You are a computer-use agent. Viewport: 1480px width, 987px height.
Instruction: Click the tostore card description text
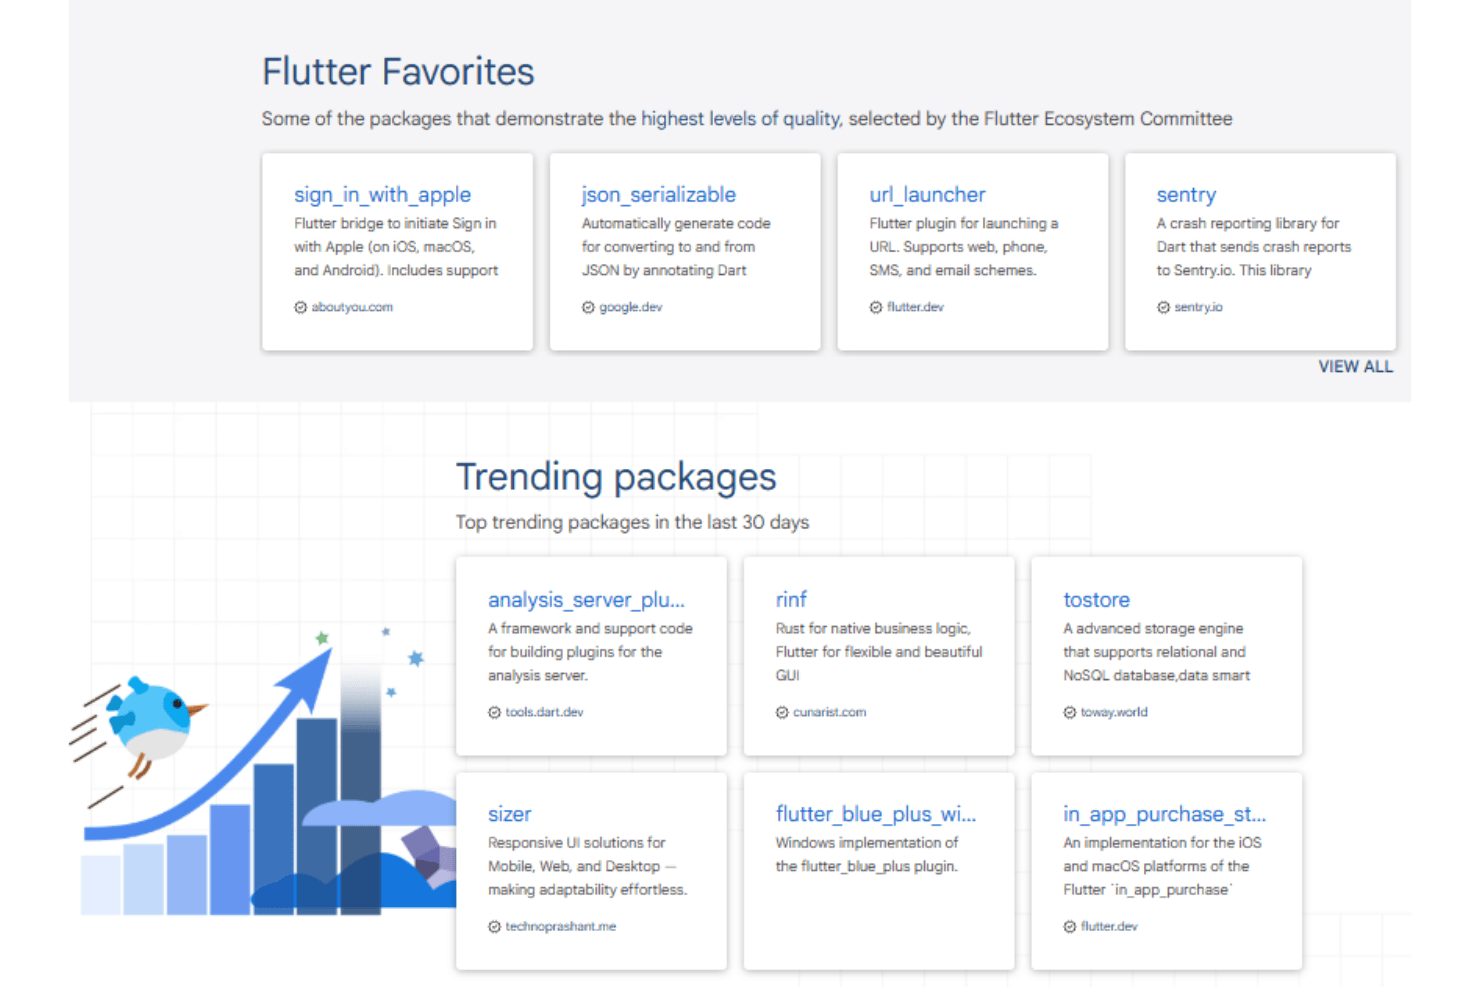1156,652
